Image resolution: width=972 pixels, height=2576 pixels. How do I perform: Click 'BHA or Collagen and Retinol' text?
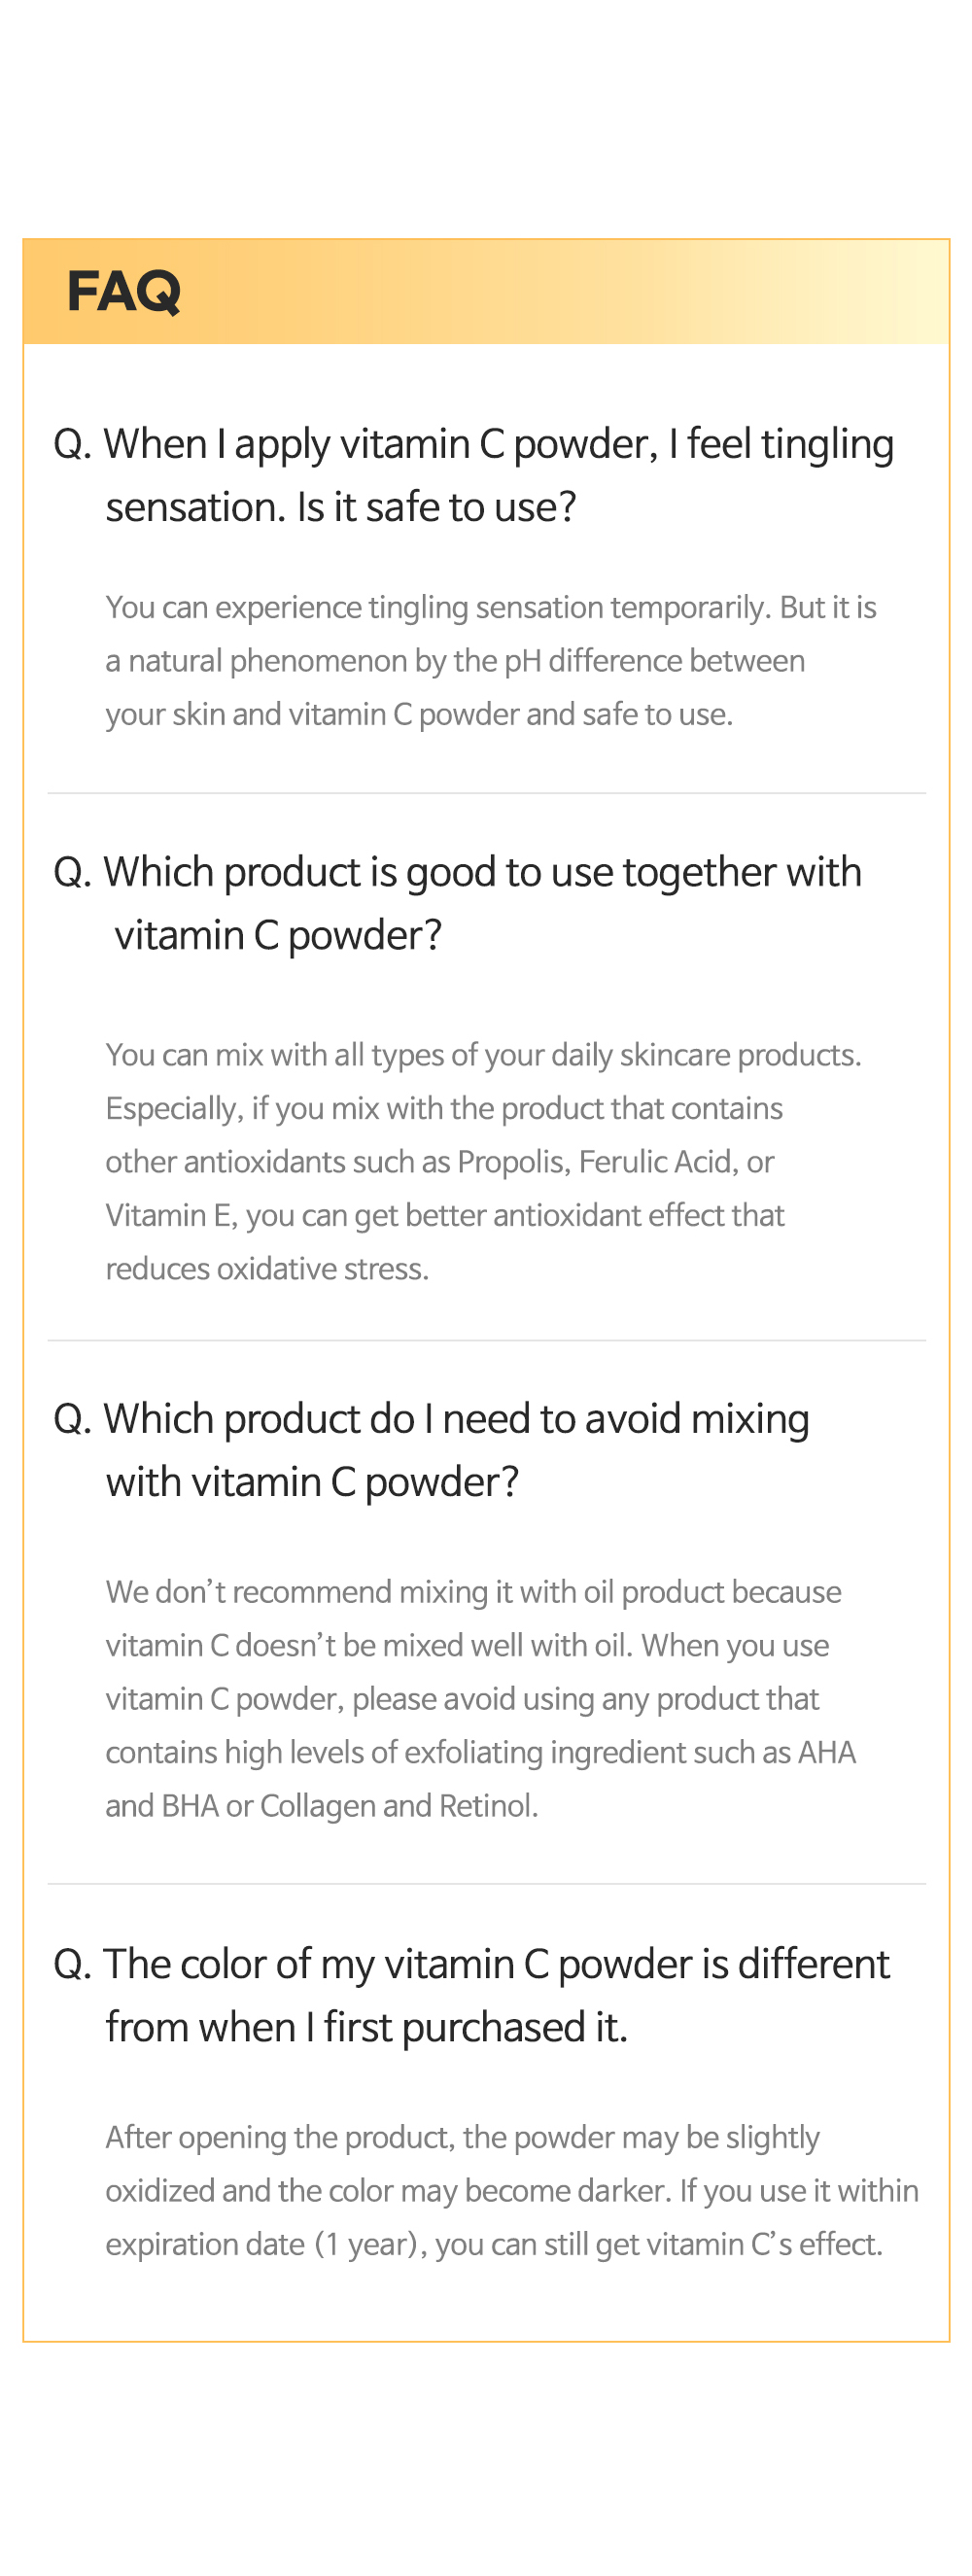322,1806
